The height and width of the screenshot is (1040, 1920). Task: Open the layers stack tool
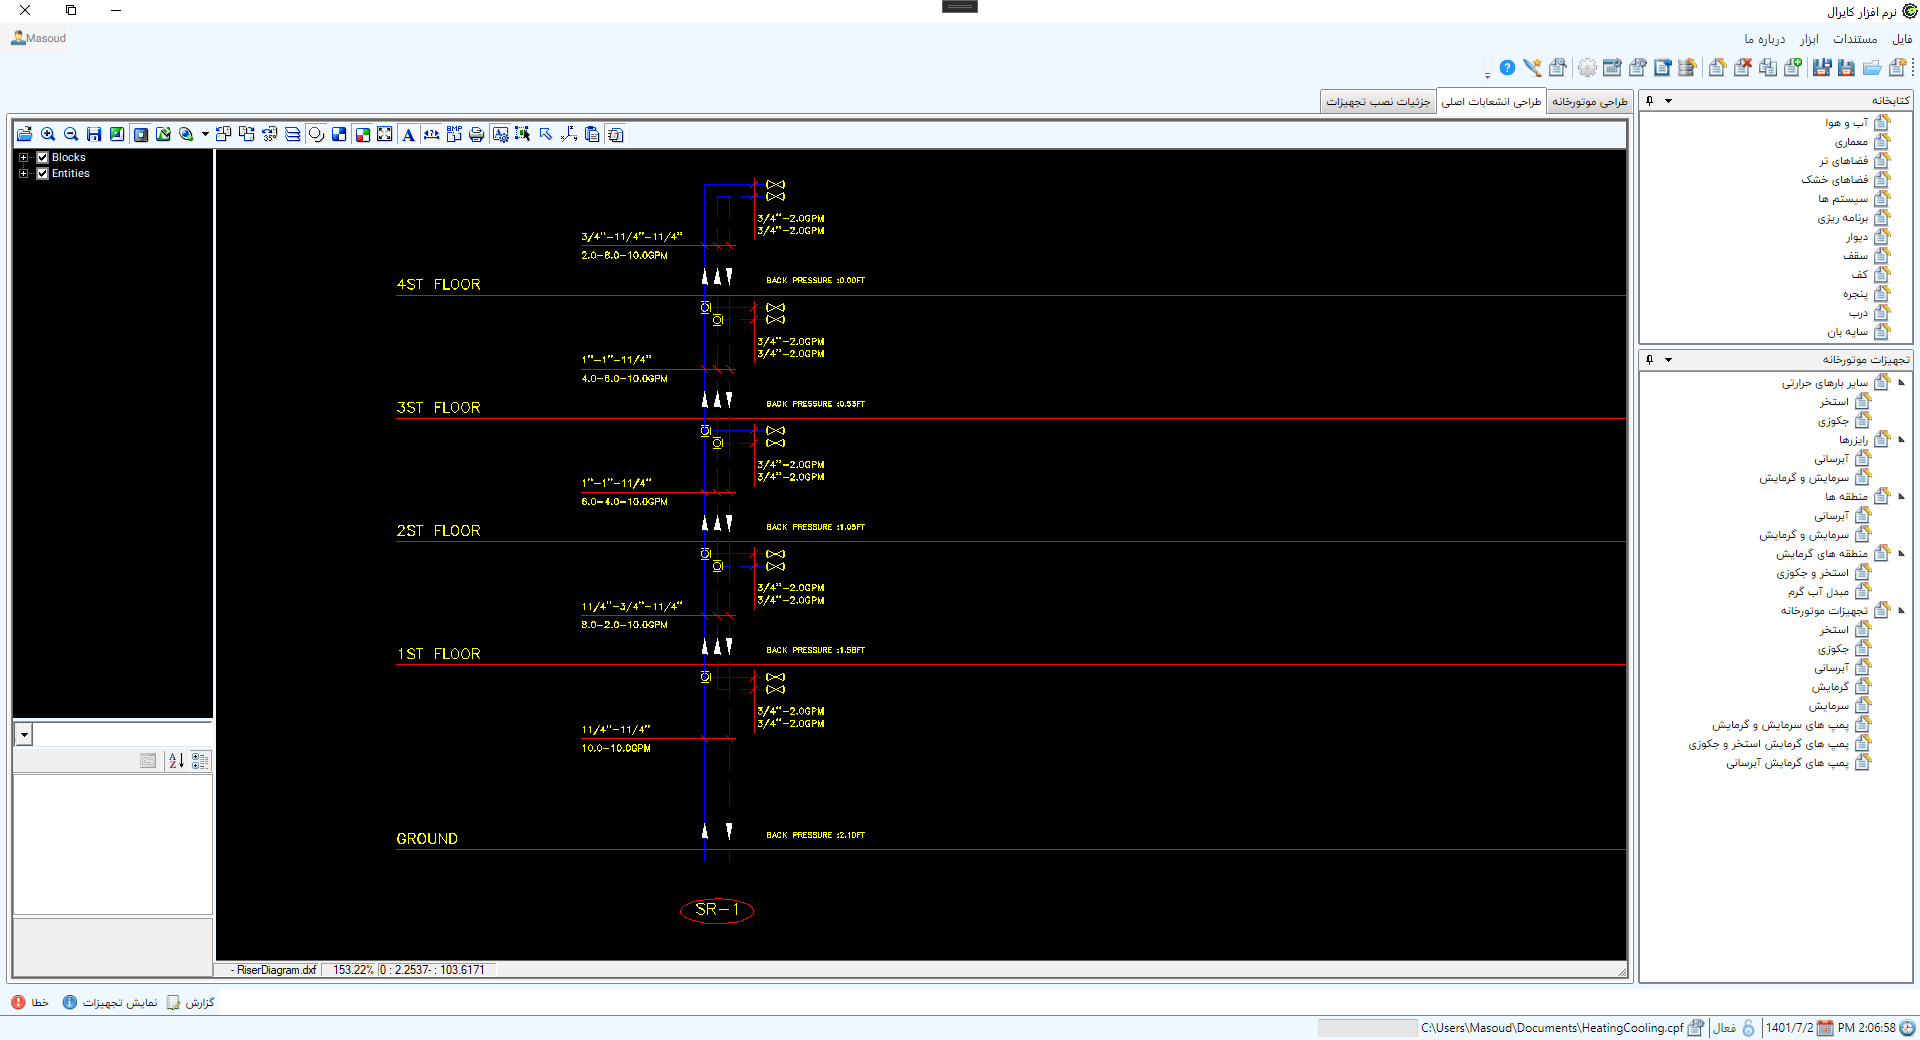tap(292, 134)
